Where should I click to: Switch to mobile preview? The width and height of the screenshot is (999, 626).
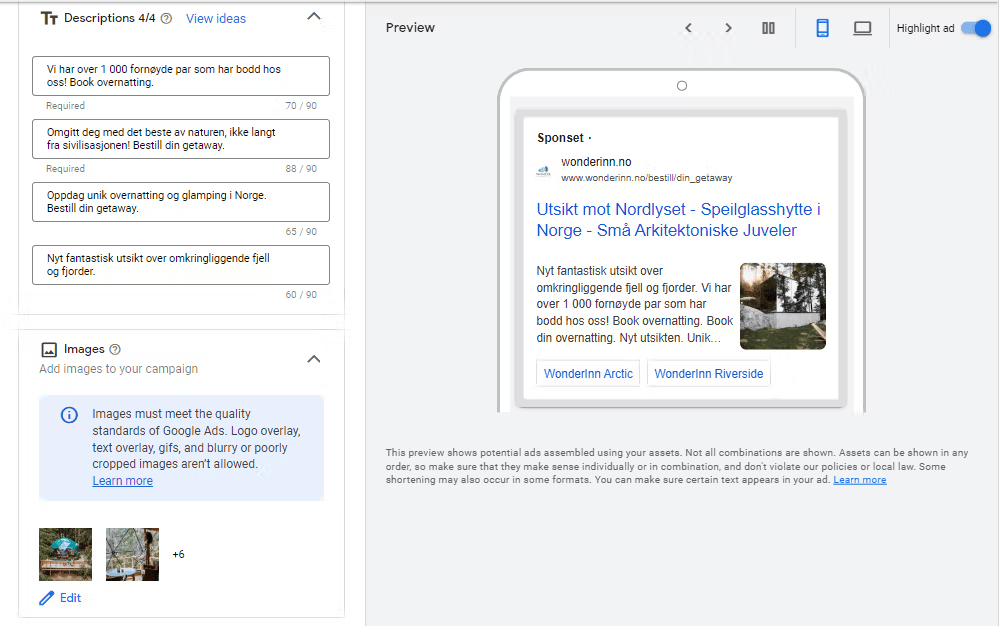coord(822,28)
